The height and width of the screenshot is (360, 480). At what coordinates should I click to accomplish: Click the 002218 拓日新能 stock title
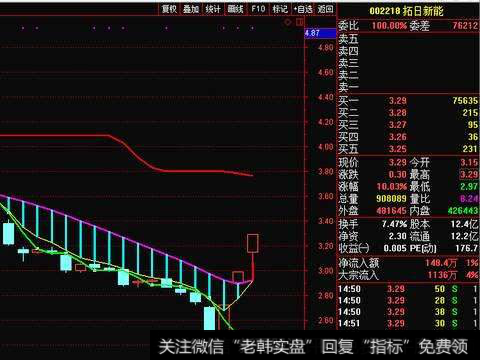point(406,11)
